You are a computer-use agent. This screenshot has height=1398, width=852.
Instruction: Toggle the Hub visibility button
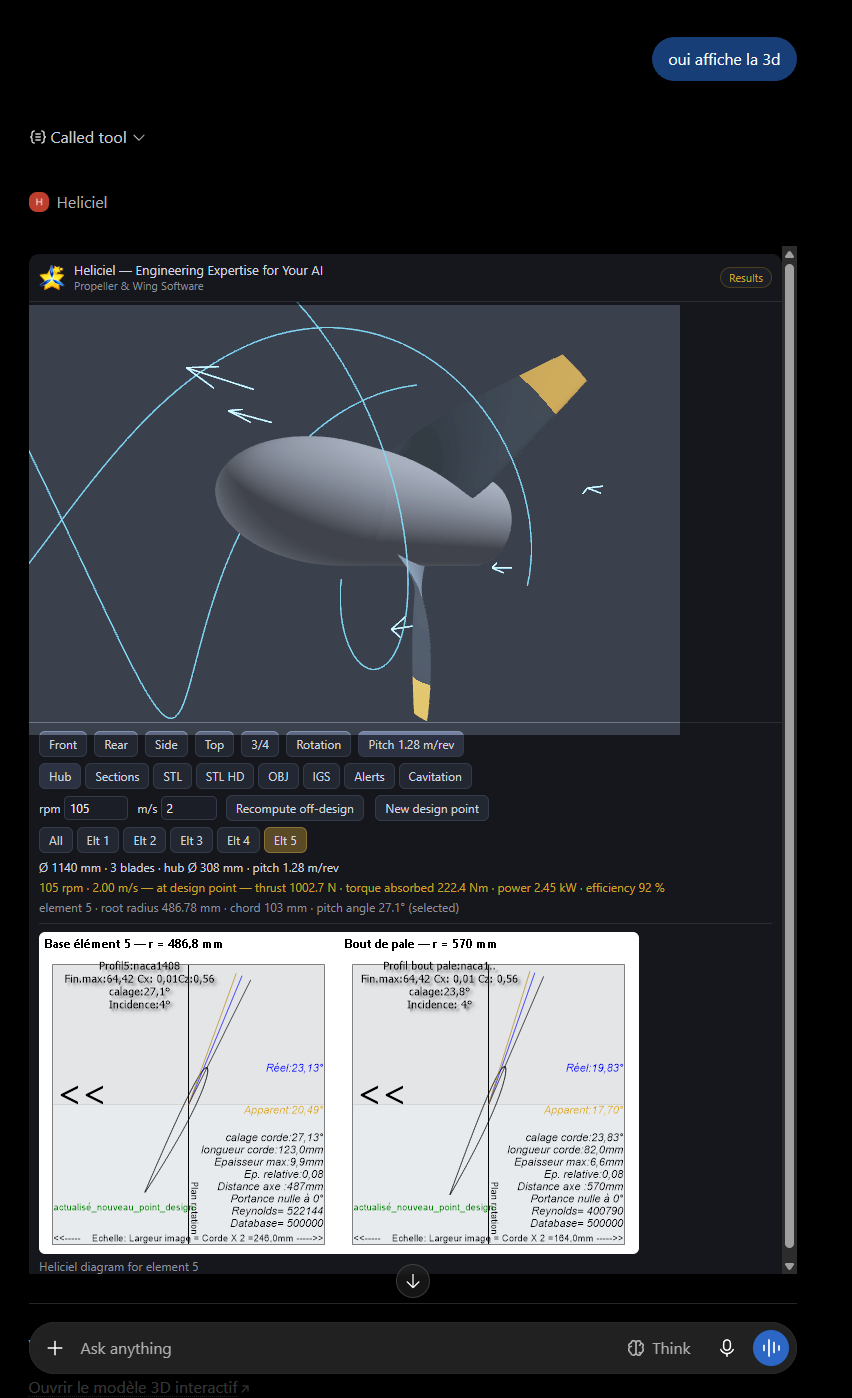coord(60,777)
